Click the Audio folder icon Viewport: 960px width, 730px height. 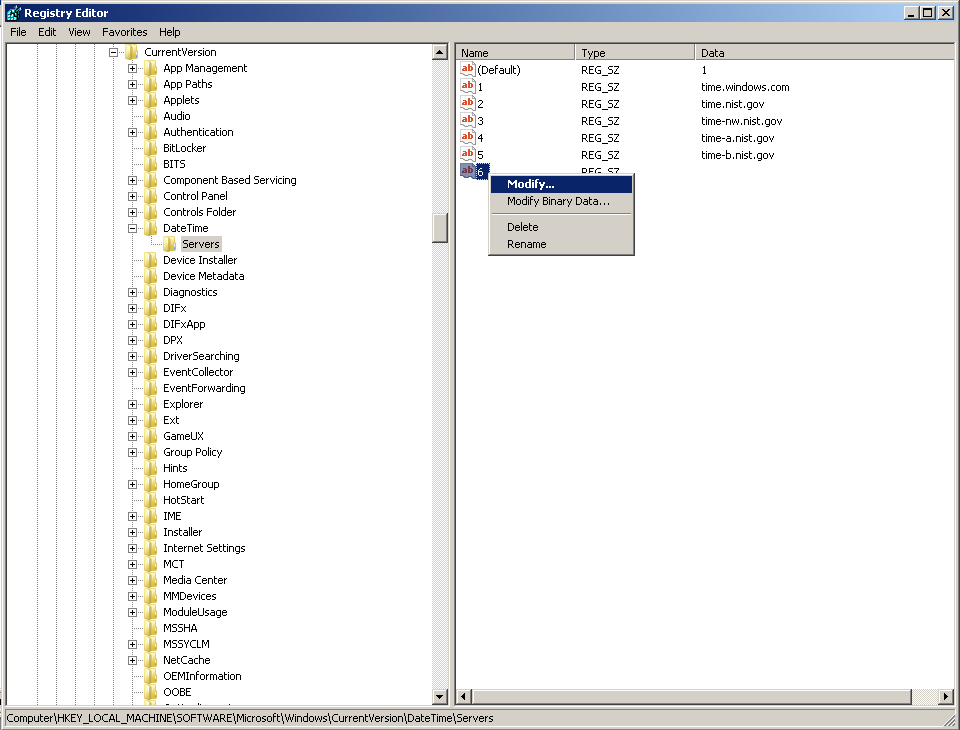pos(151,116)
